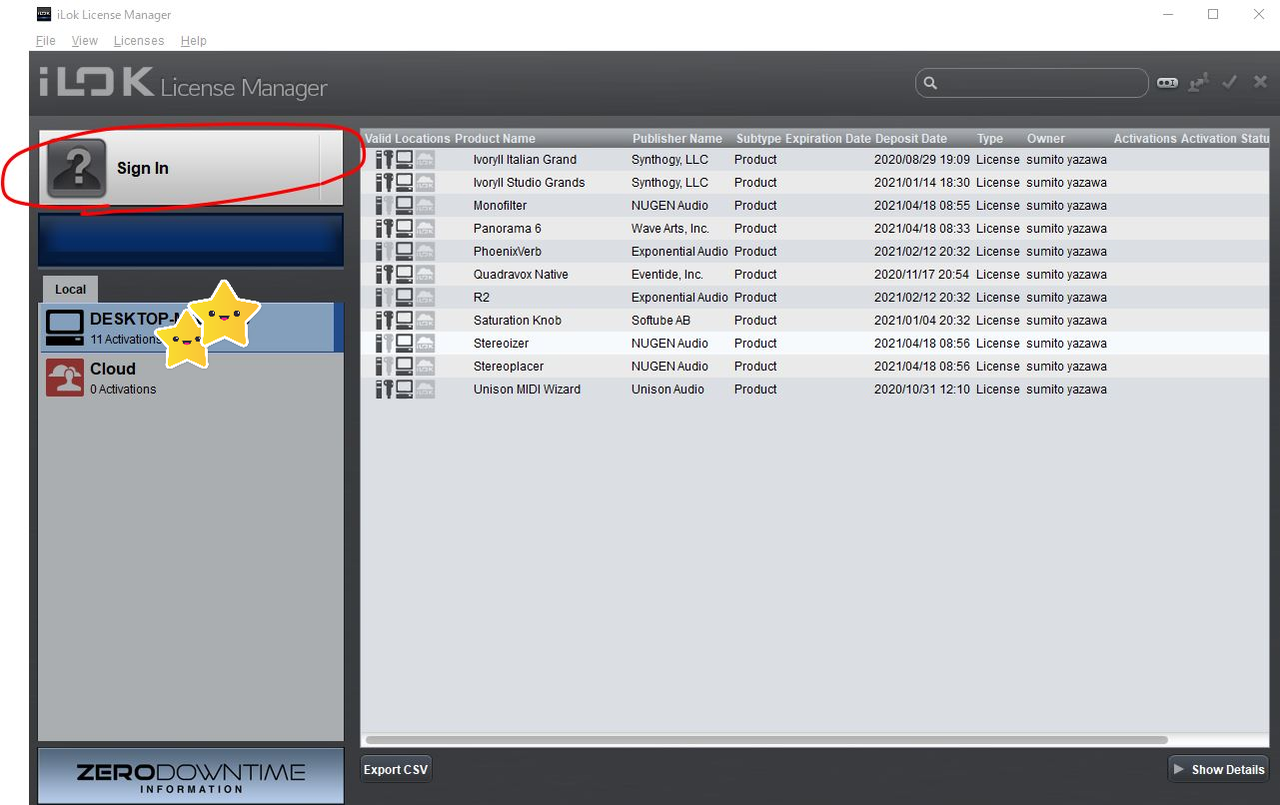This screenshot has width=1280, height=805.
Task: Click the Valid Locations column header
Action: (x=408, y=138)
